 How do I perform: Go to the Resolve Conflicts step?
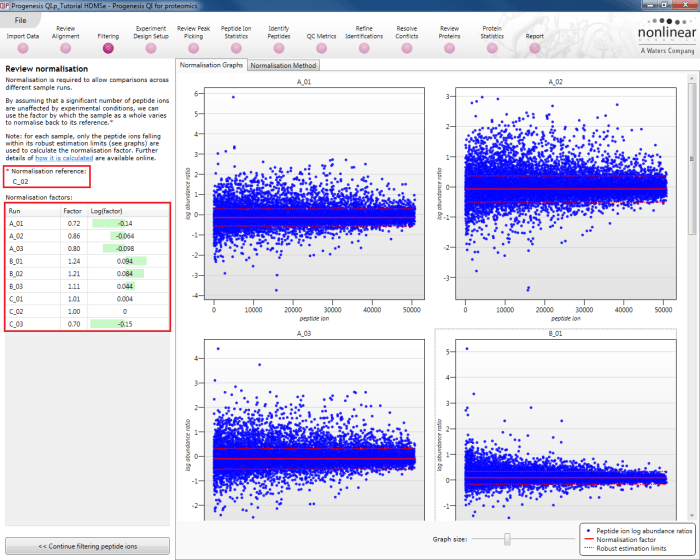coord(407,39)
